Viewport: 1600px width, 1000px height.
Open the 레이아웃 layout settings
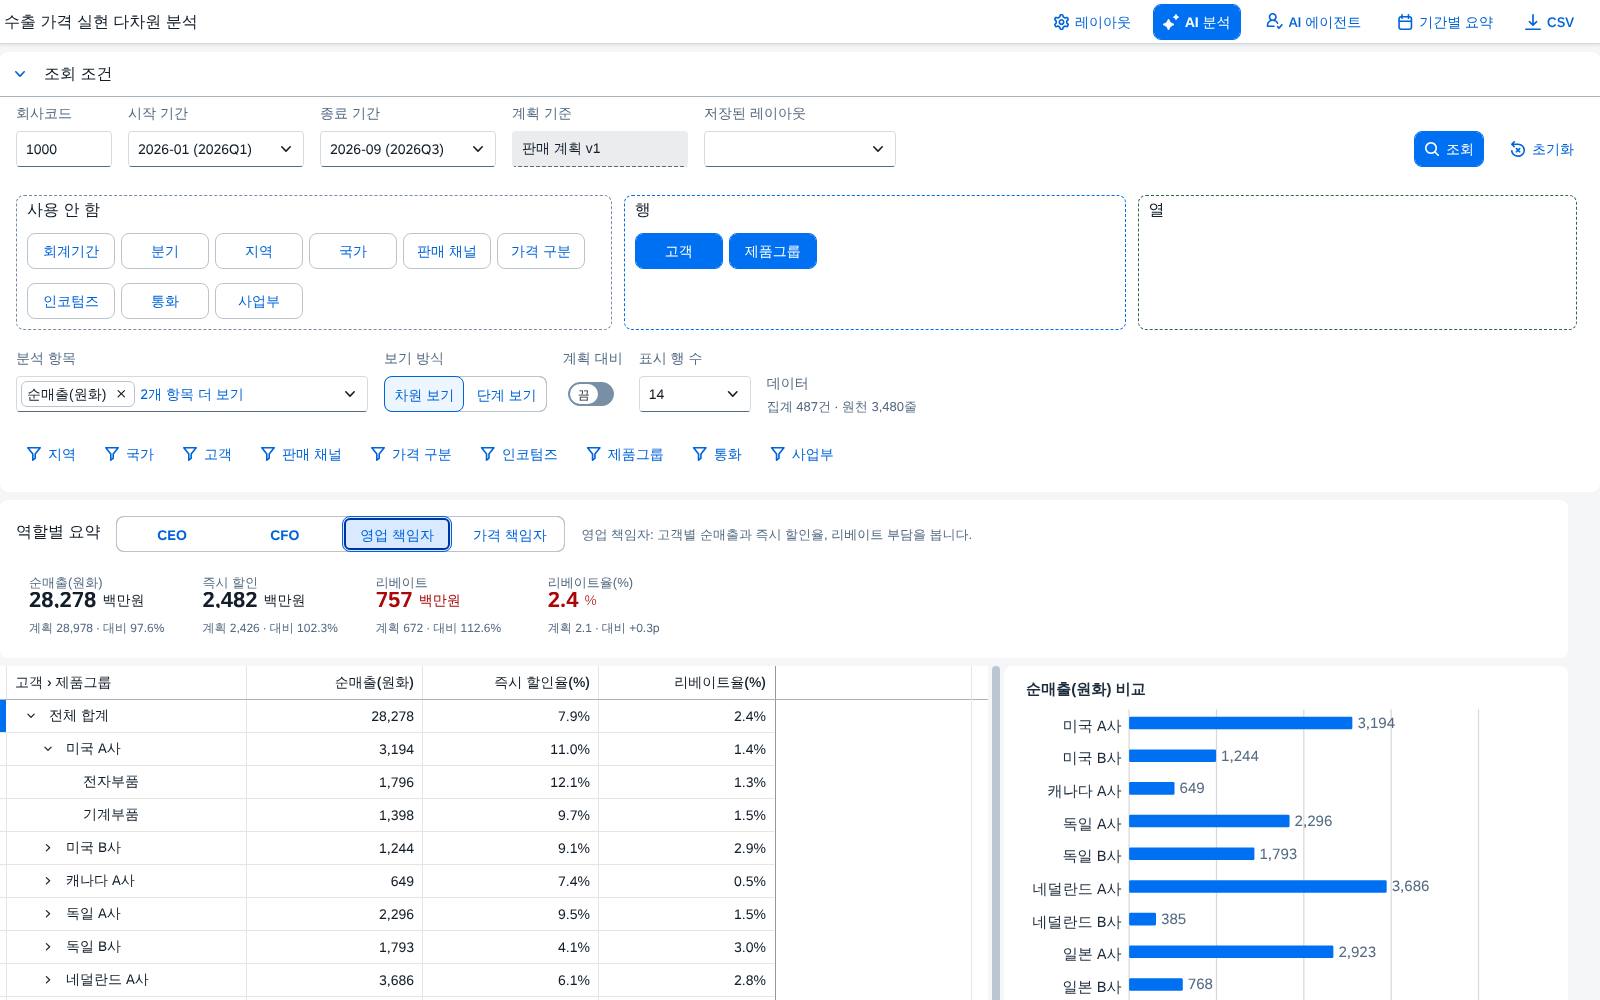[x=1091, y=22]
